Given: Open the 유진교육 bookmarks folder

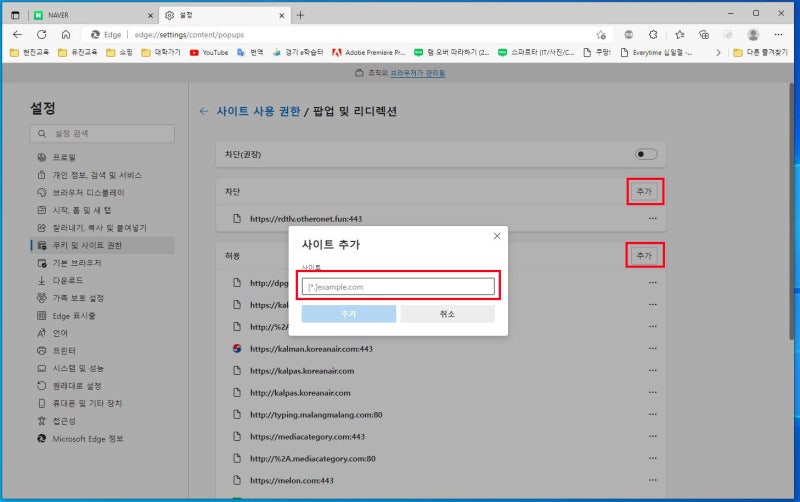Looking at the screenshot, I should (x=78, y=53).
